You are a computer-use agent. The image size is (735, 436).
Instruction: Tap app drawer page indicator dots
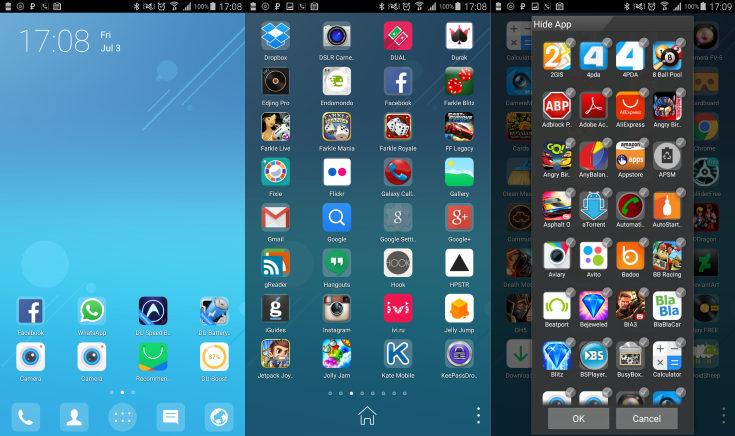point(367,393)
